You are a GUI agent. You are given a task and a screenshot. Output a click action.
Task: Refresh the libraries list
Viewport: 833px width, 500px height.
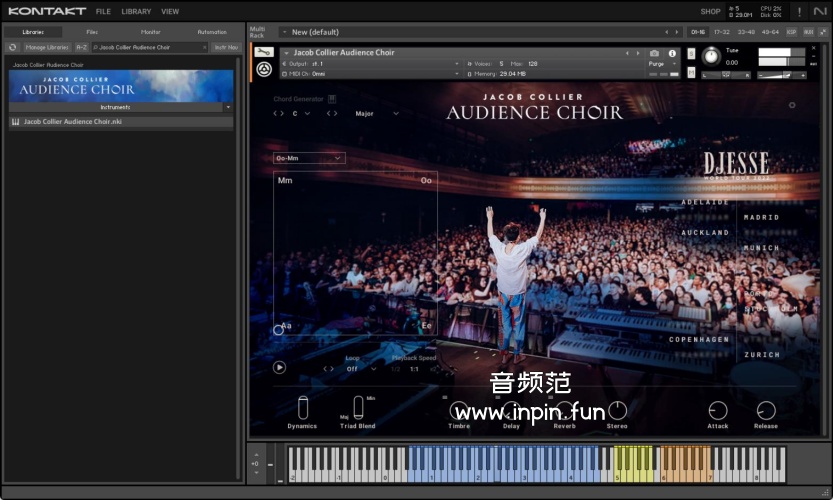pyautogui.click(x=13, y=47)
